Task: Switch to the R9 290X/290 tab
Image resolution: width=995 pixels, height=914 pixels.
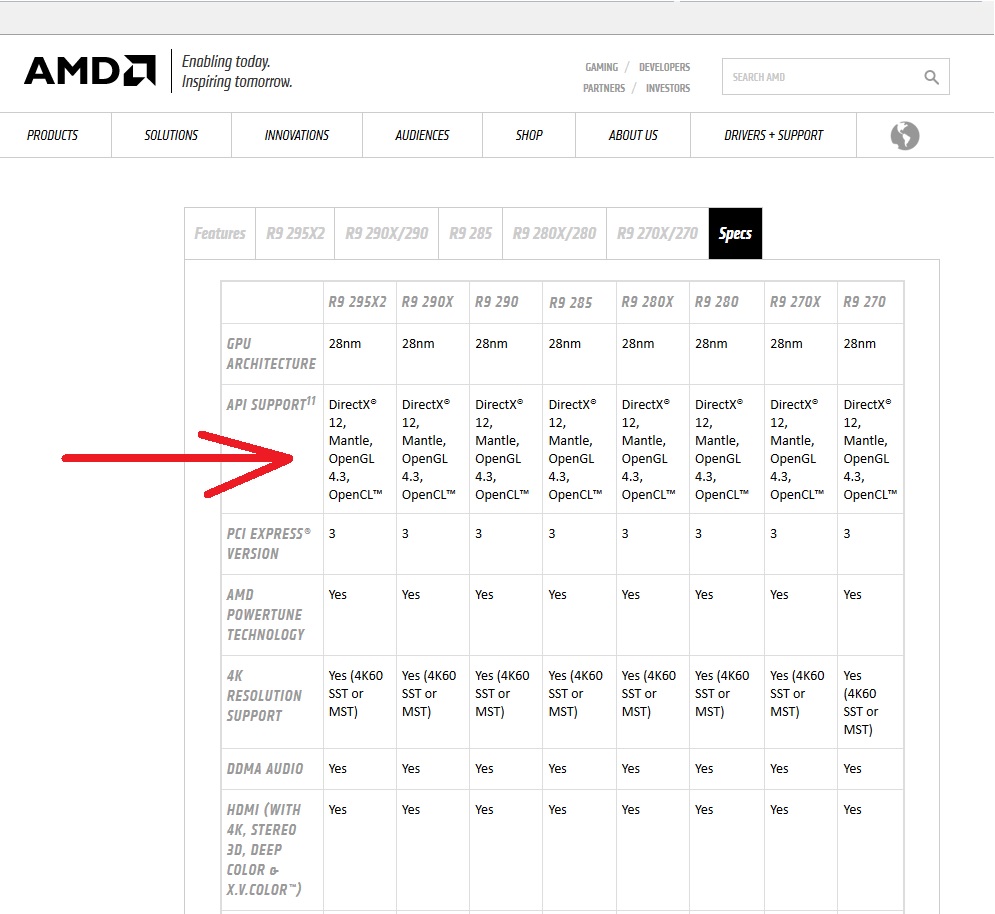Action: pyautogui.click(x=386, y=234)
